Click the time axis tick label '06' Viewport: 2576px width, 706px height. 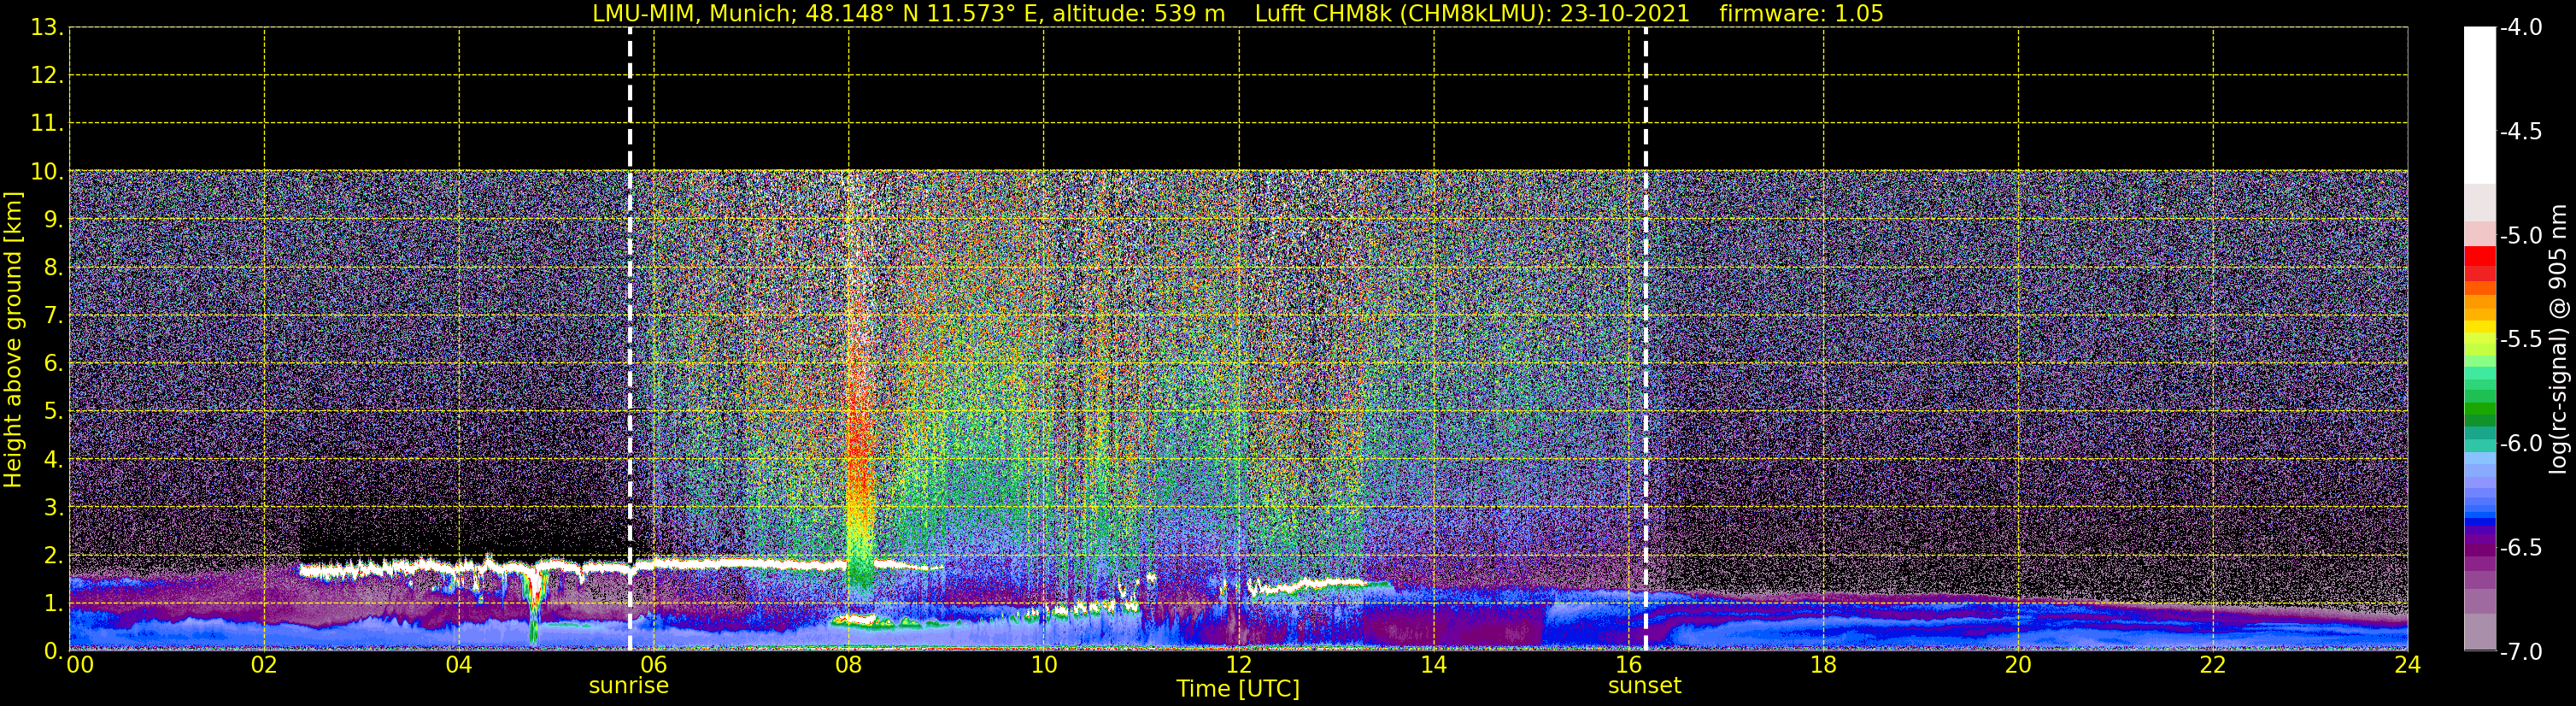tap(654, 665)
